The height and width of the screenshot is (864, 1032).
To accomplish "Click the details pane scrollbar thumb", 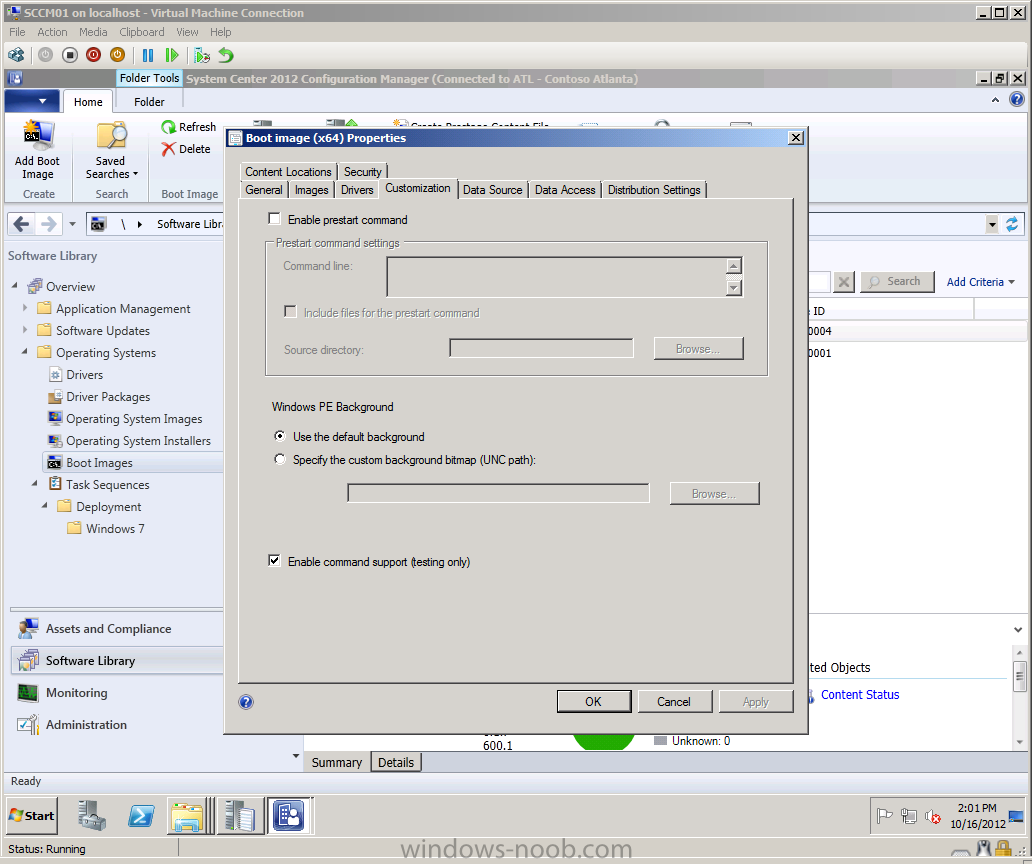I will point(1019,676).
